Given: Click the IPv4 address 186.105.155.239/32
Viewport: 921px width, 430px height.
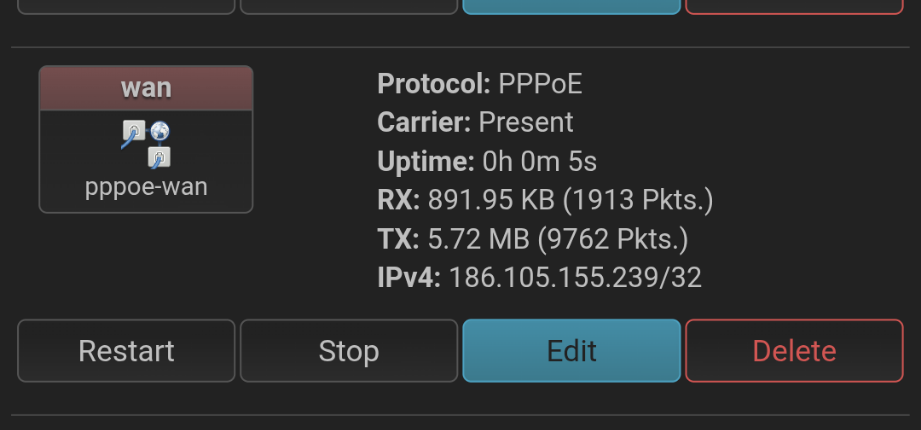Looking at the screenshot, I should (575, 277).
